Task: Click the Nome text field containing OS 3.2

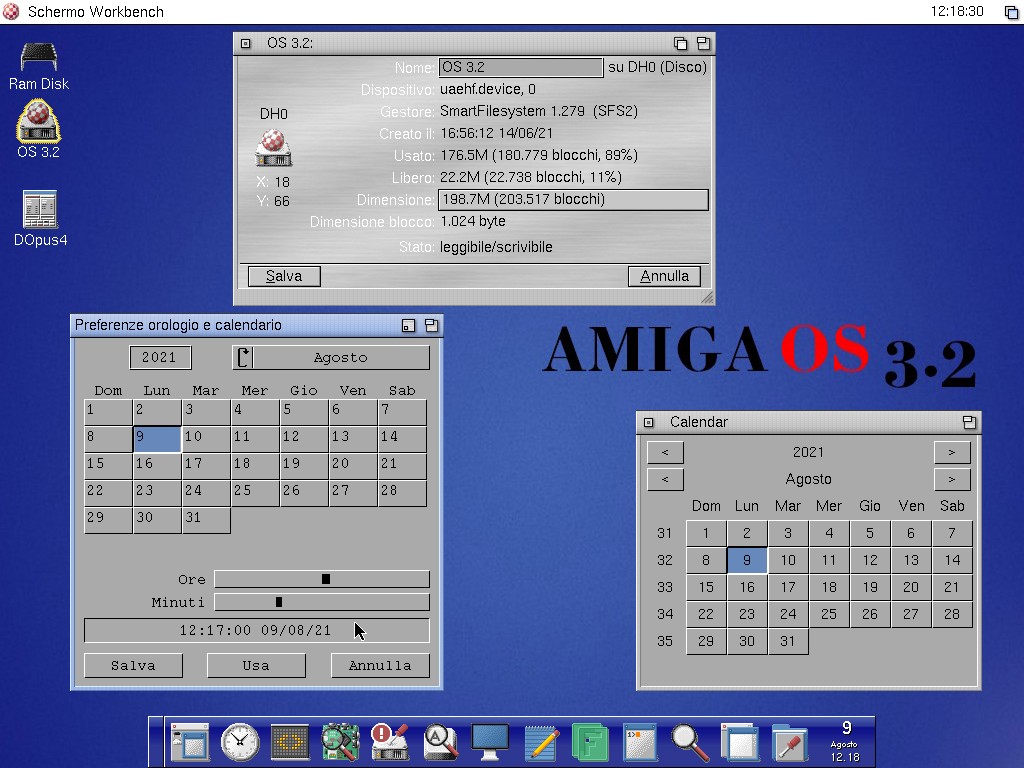Action: coord(520,67)
